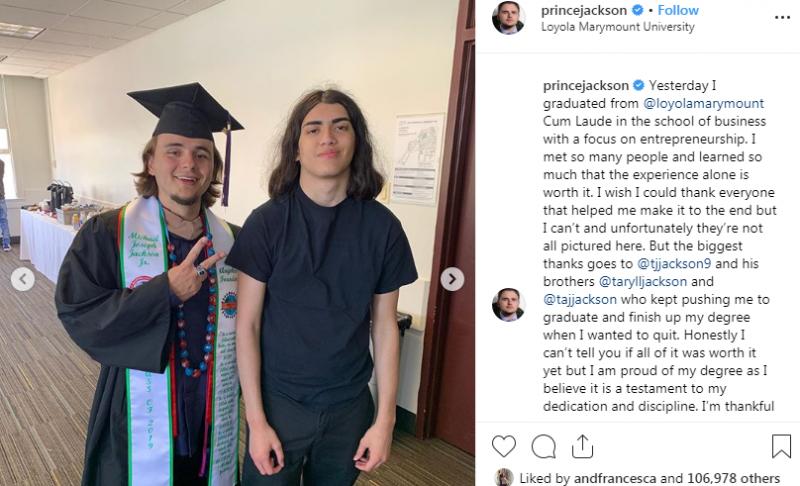This screenshot has height=486, width=800.
Task: Open comments with the speech bubble icon
Action: click(x=543, y=446)
